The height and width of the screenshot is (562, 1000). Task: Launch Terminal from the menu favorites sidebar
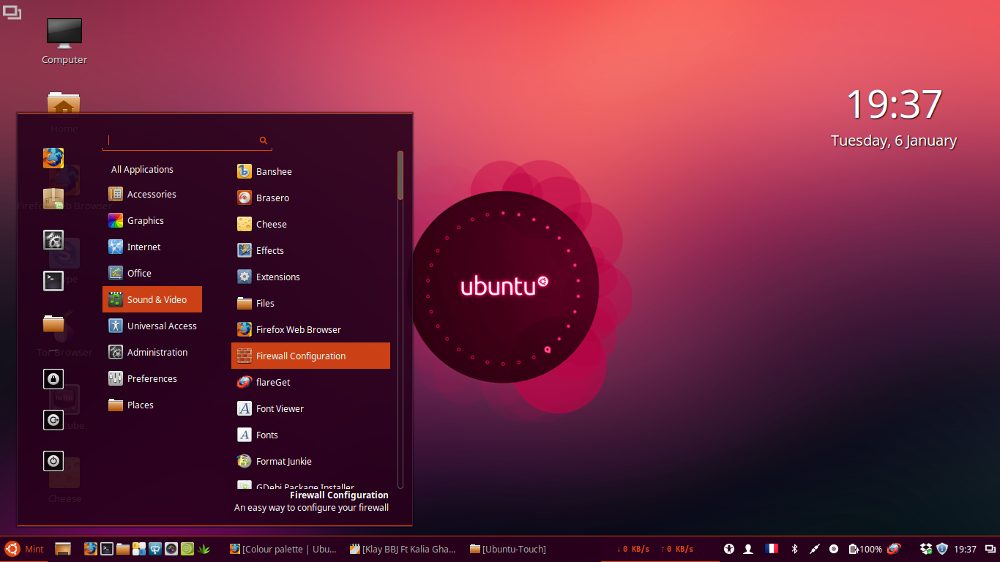(x=54, y=281)
